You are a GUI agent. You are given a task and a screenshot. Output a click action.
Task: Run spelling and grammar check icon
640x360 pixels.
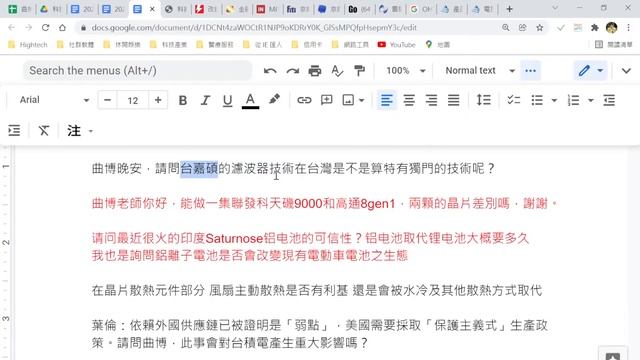tap(337, 71)
